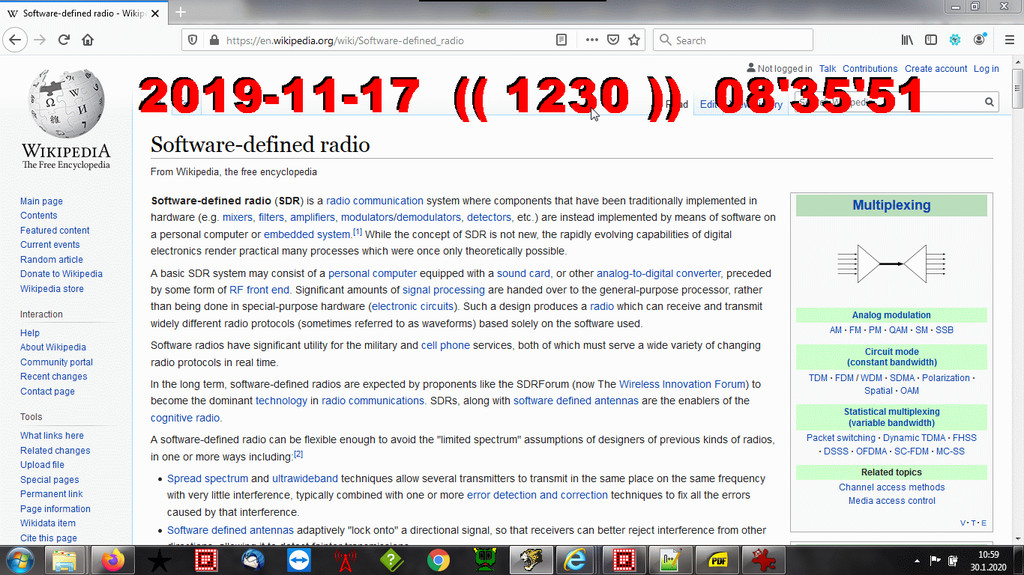Image resolution: width=1024 pixels, height=575 pixels.
Task: Click the Firefox account icon in toolbar
Action: 980,40
